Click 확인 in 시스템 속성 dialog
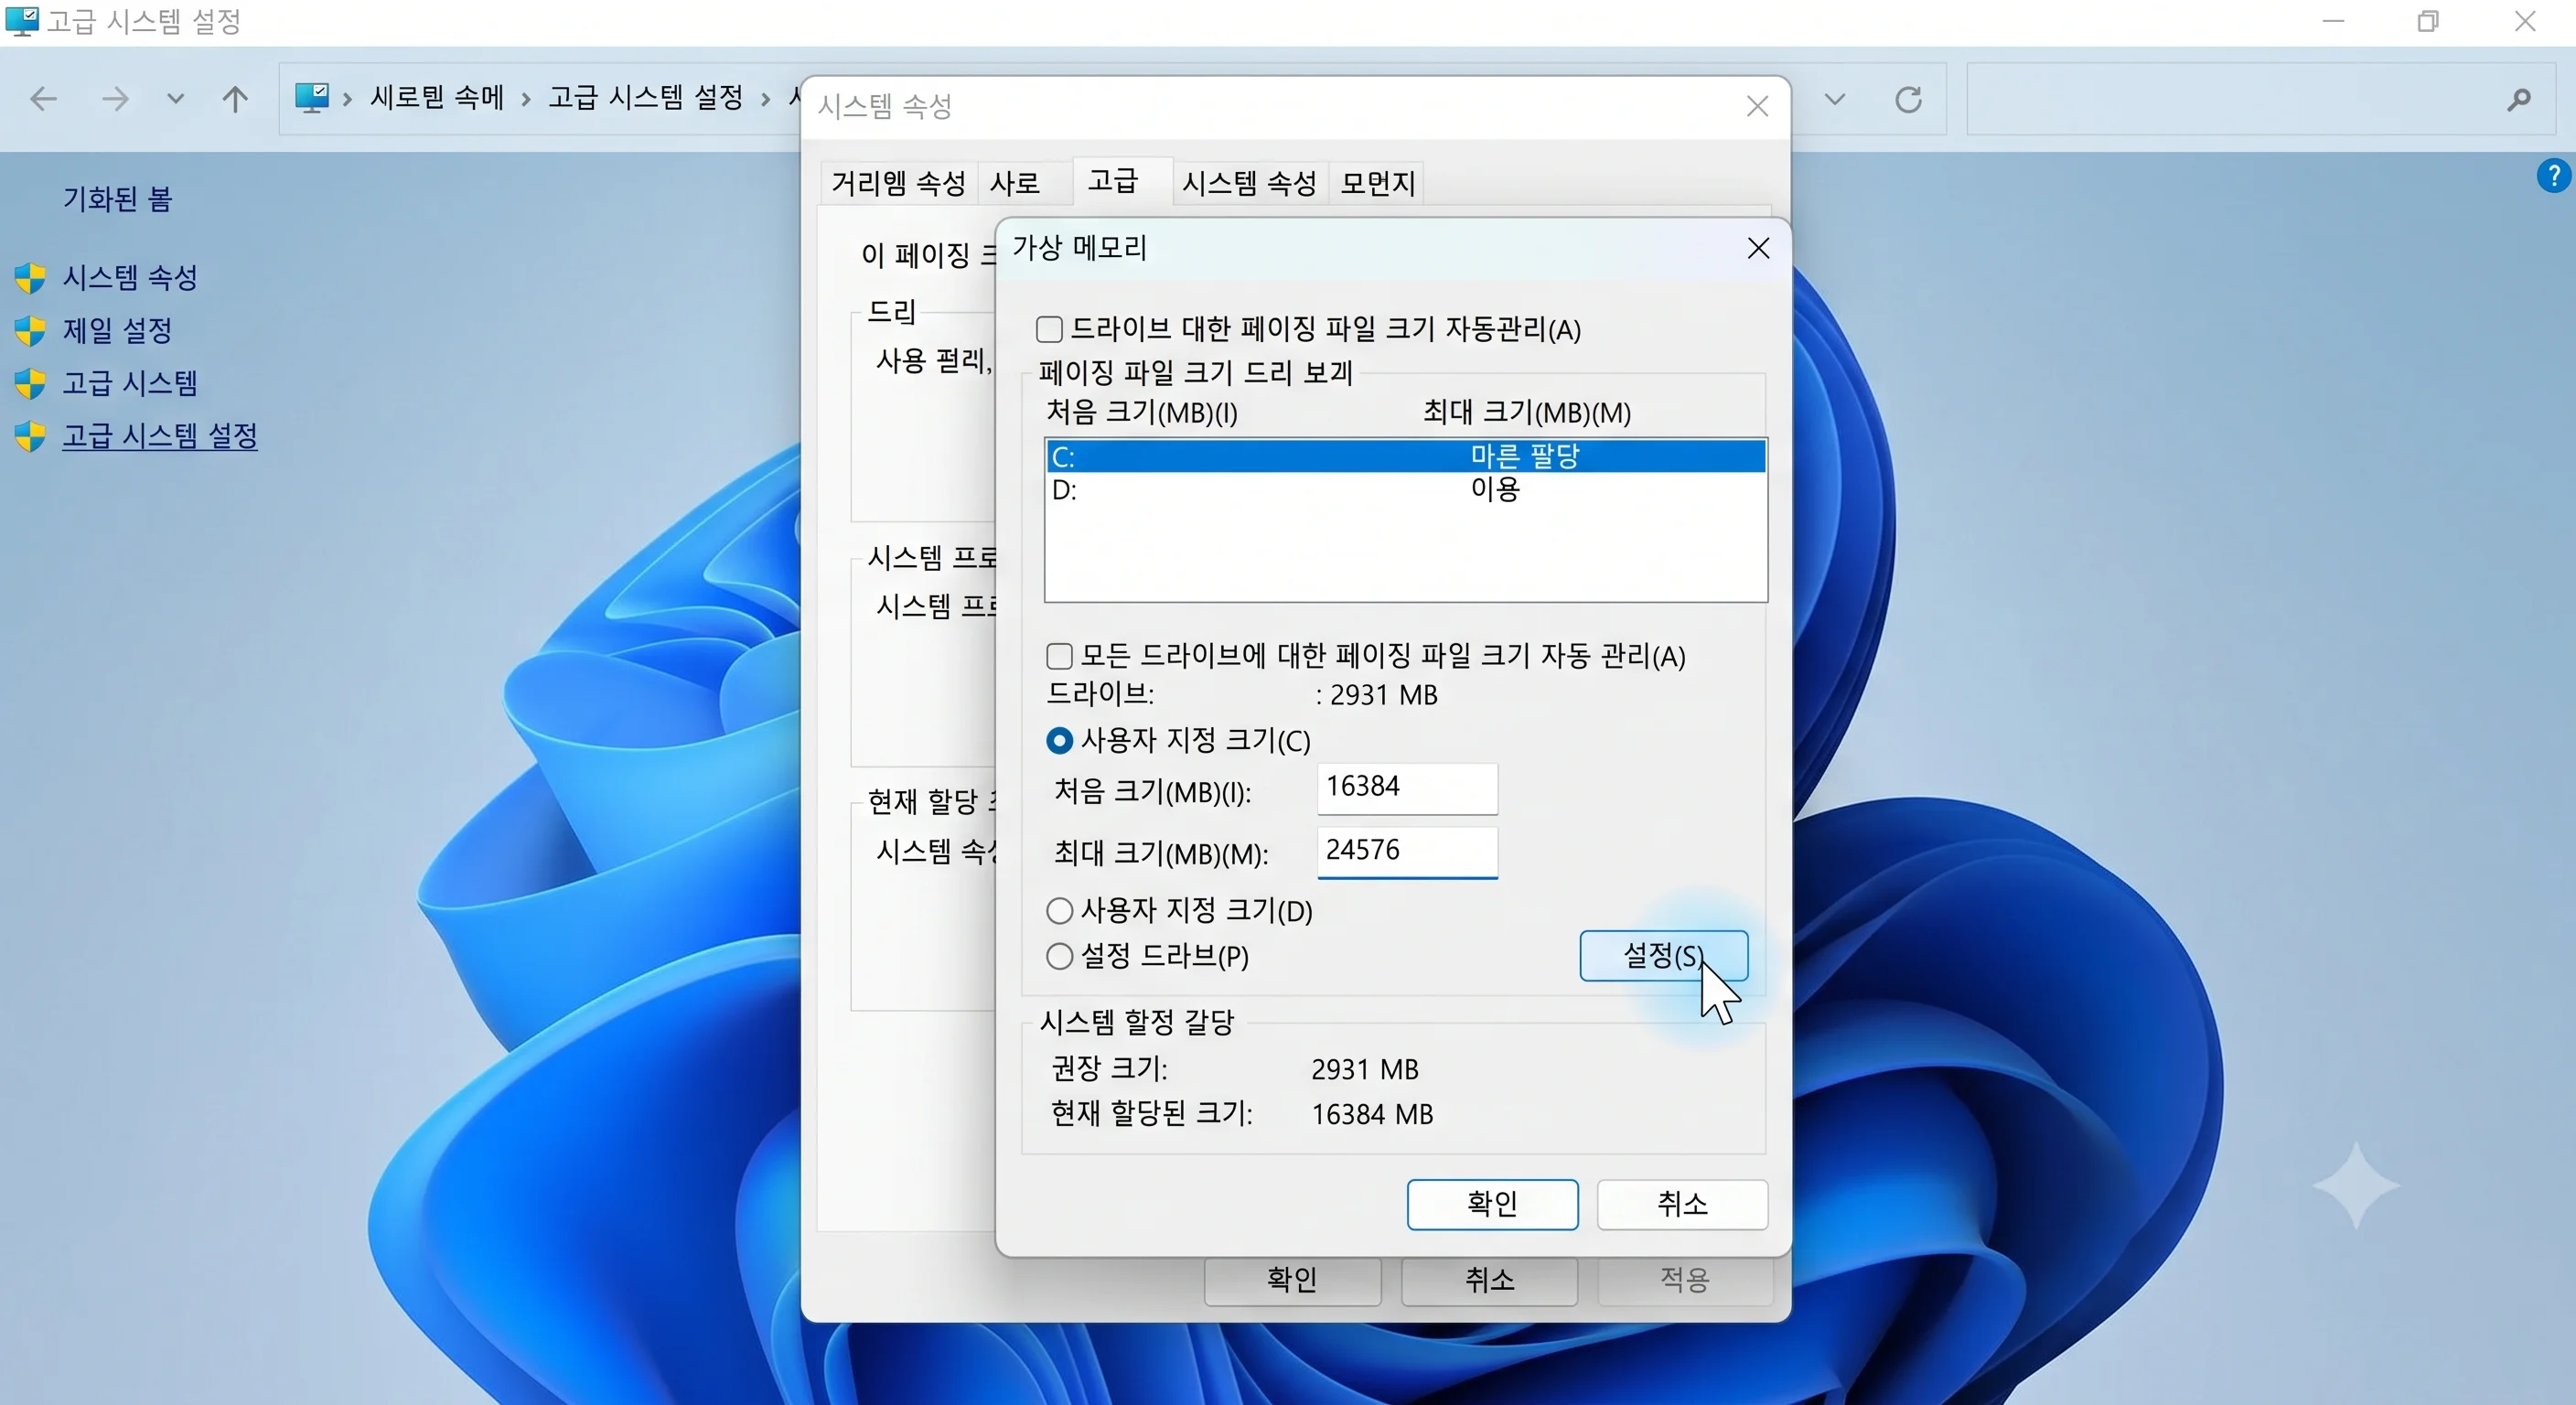 1292,1280
